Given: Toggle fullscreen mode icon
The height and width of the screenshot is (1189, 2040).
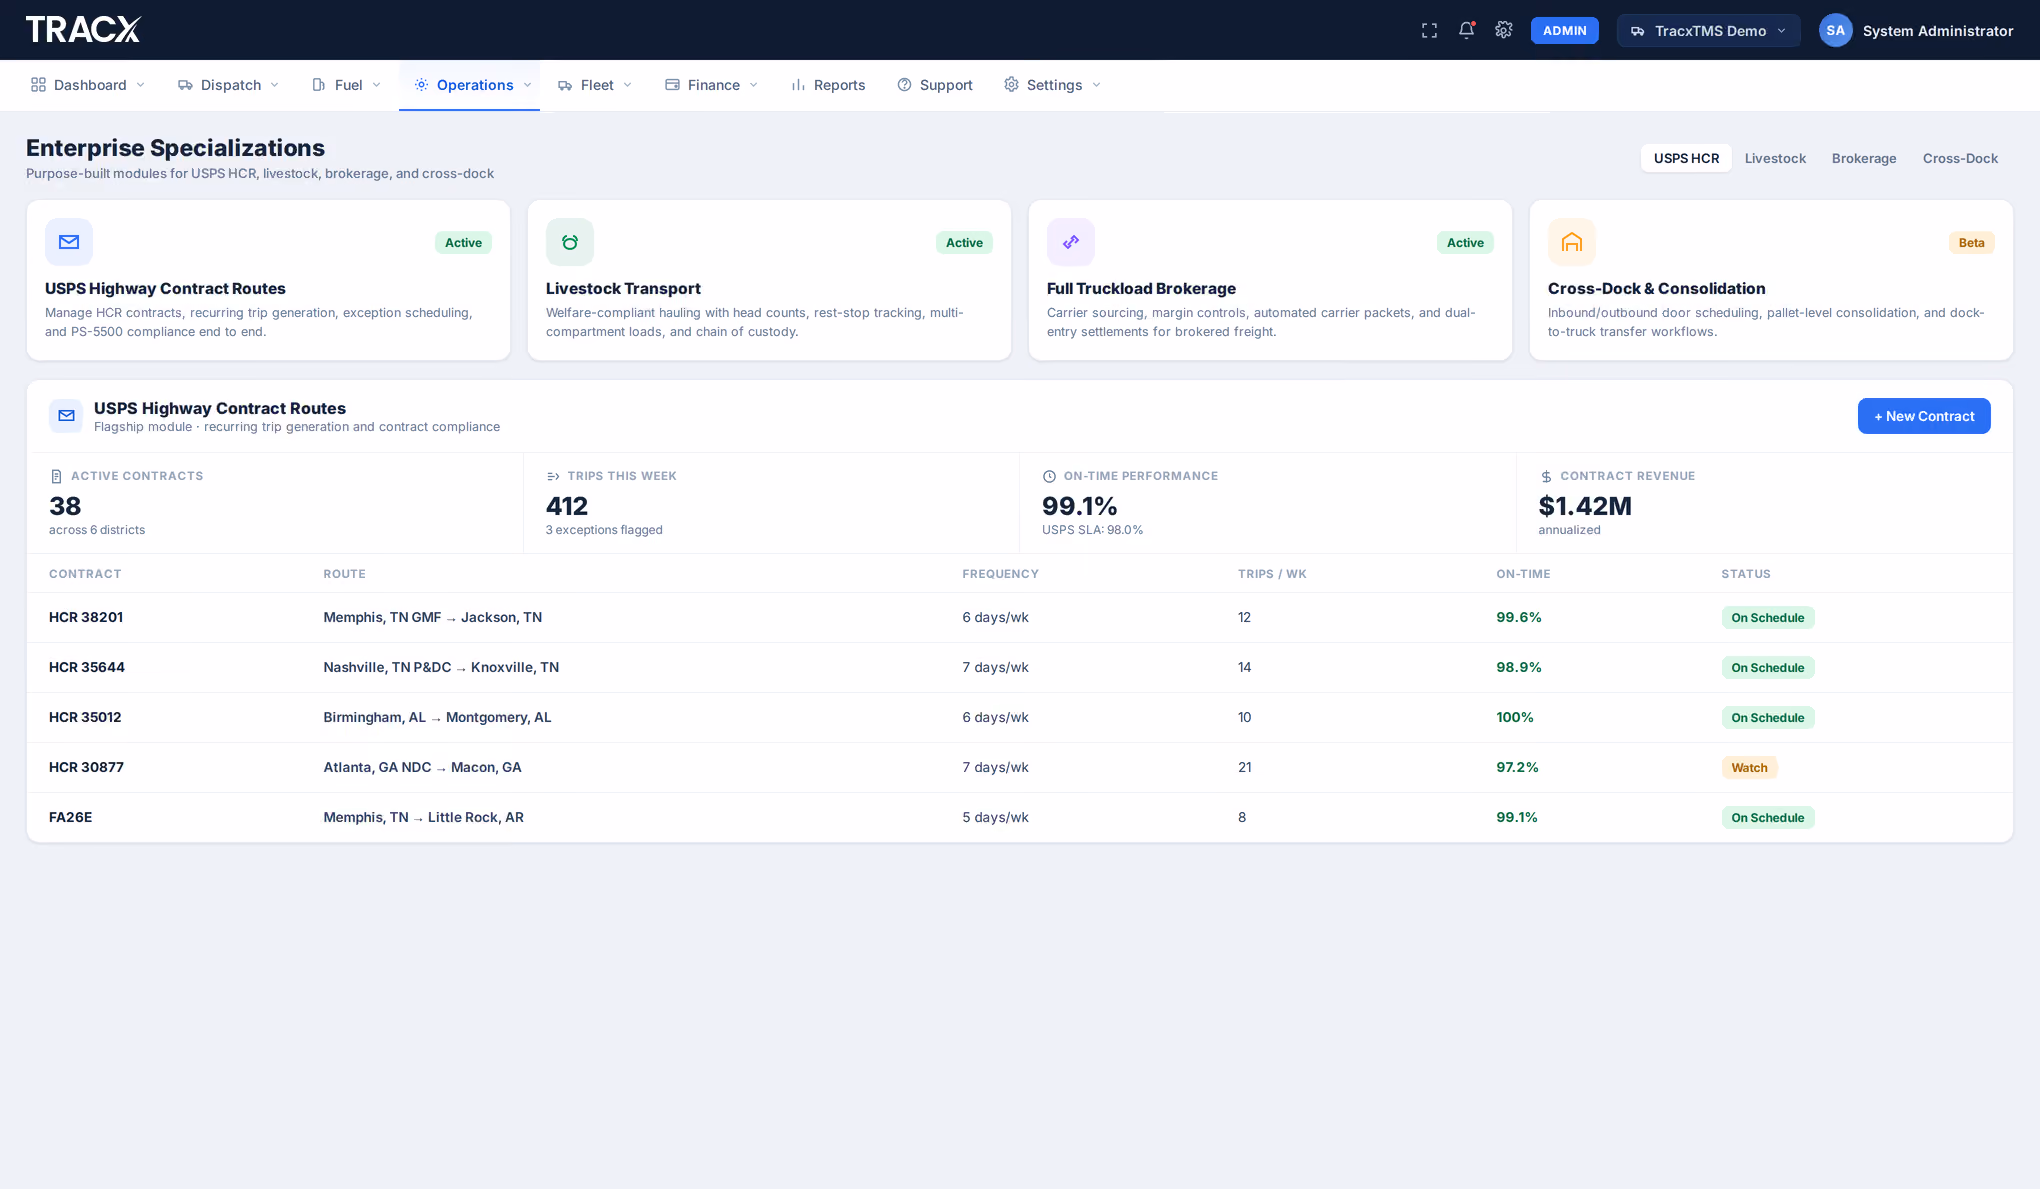Looking at the screenshot, I should (1429, 31).
